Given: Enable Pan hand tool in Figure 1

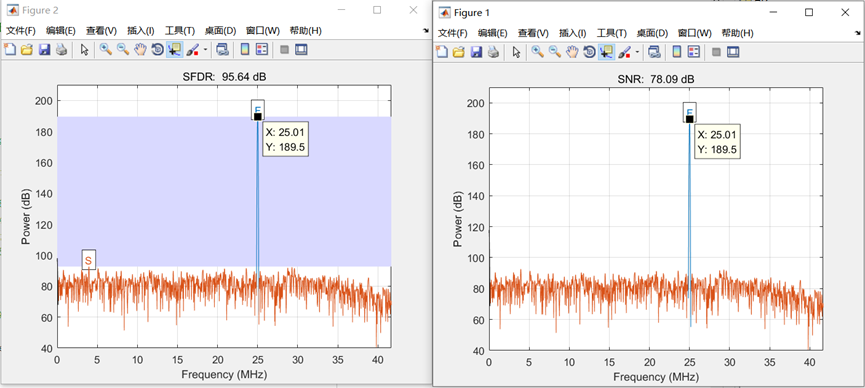Looking at the screenshot, I should (x=573, y=52).
